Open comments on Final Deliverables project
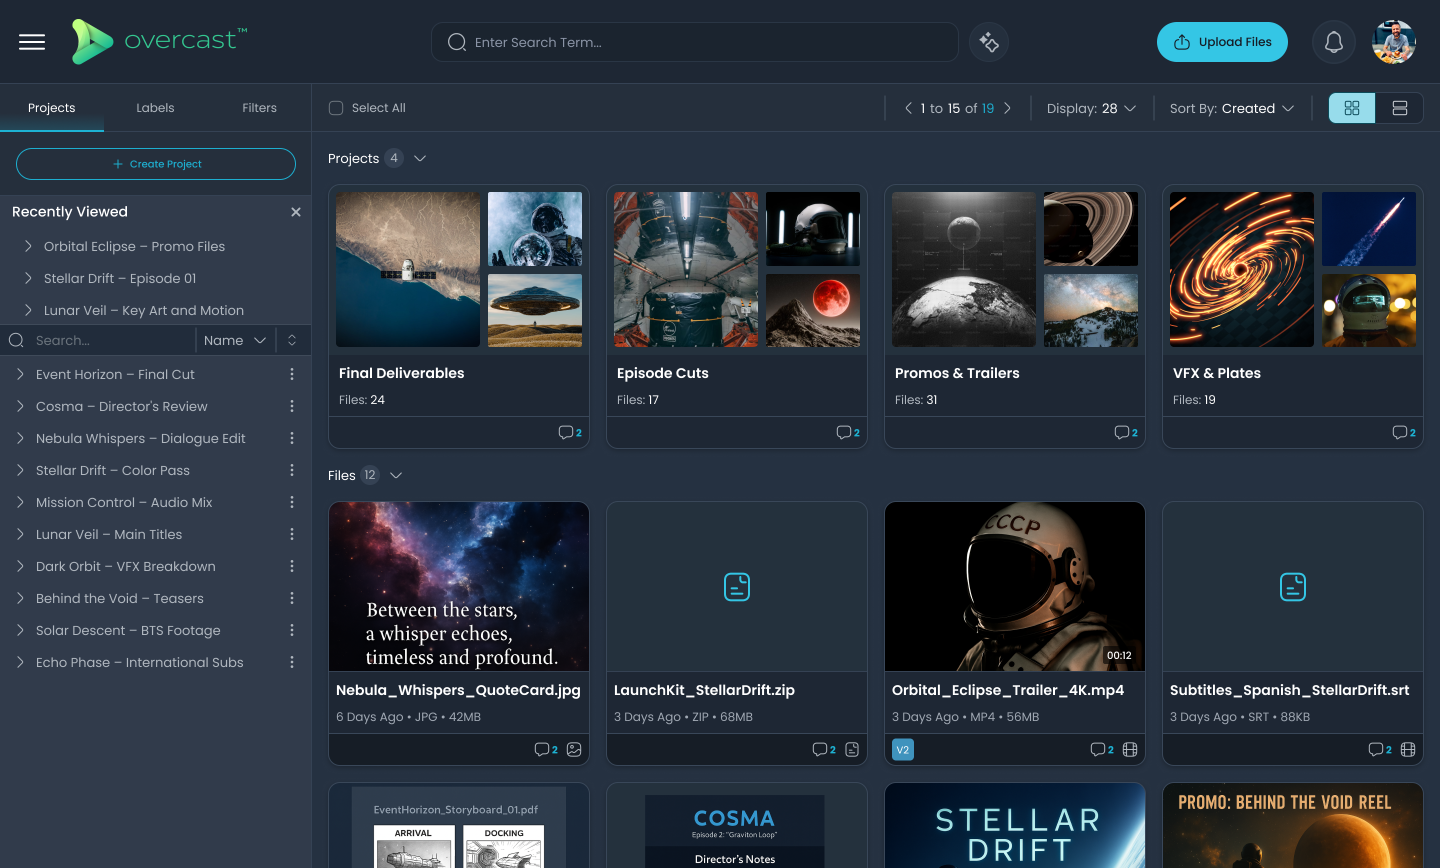The width and height of the screenshot is (1440, 868). point(569,432)
